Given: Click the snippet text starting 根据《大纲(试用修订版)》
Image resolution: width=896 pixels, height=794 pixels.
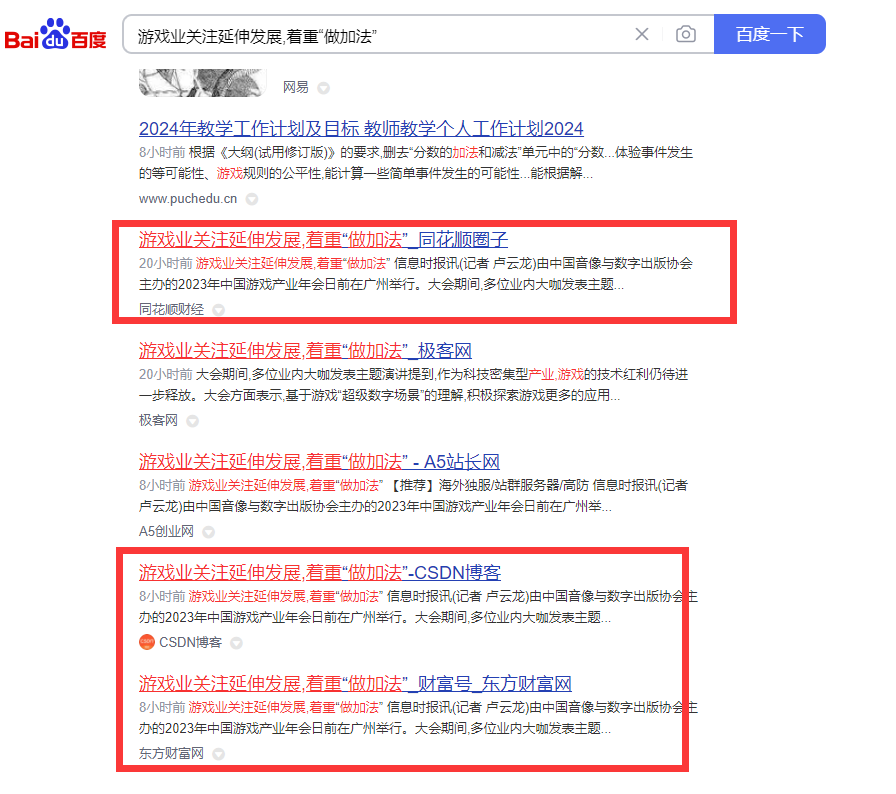Looking at the screenshot, I should [x=416, y=163].
